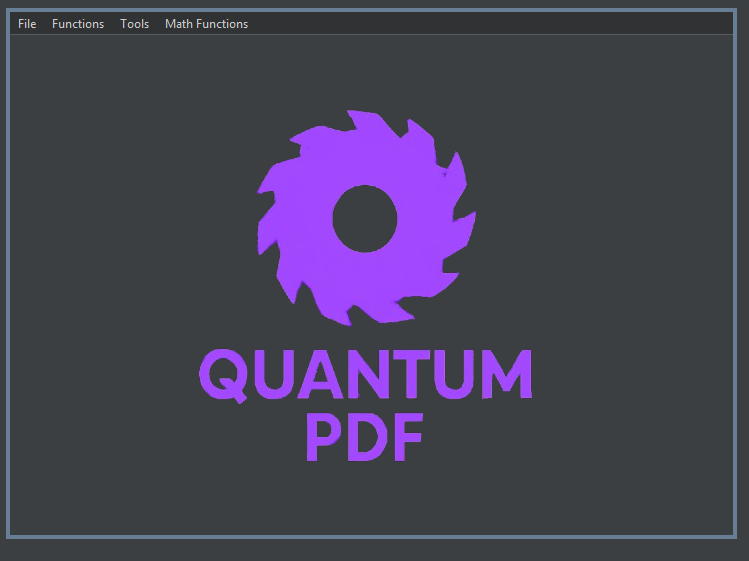Open the Functions menu
Image resolution: width=749 pixels, height=561 pixels.
(x=78, y=24)
